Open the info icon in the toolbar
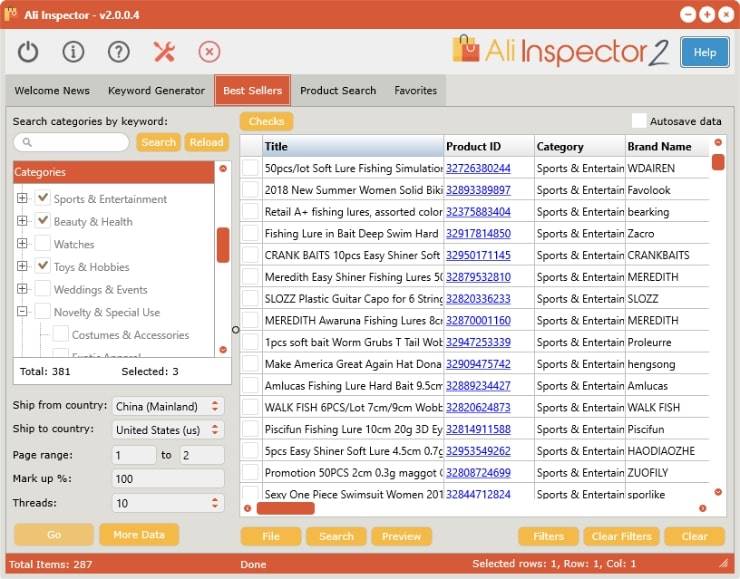The height and width of the screenshot is (579, 740). [x=73, y=52]
